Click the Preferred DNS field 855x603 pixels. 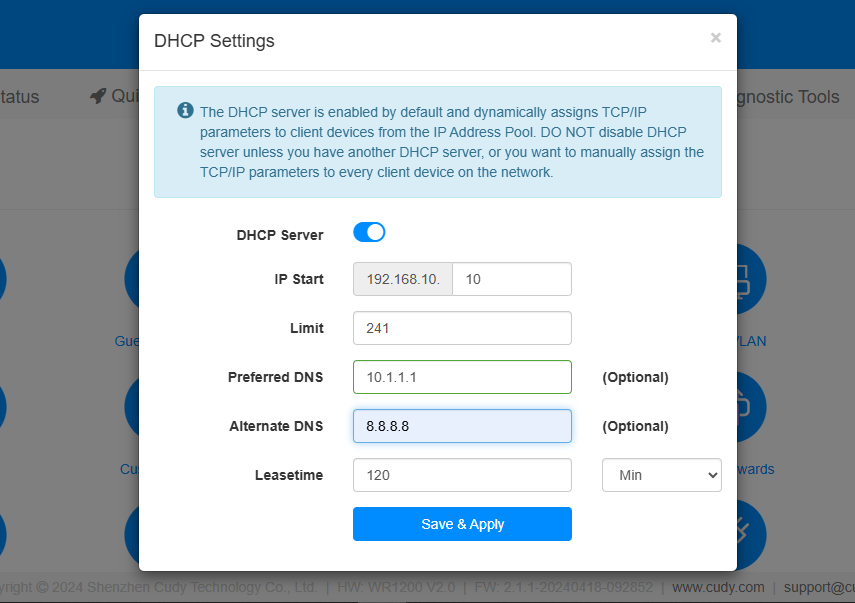click(462, 377)
